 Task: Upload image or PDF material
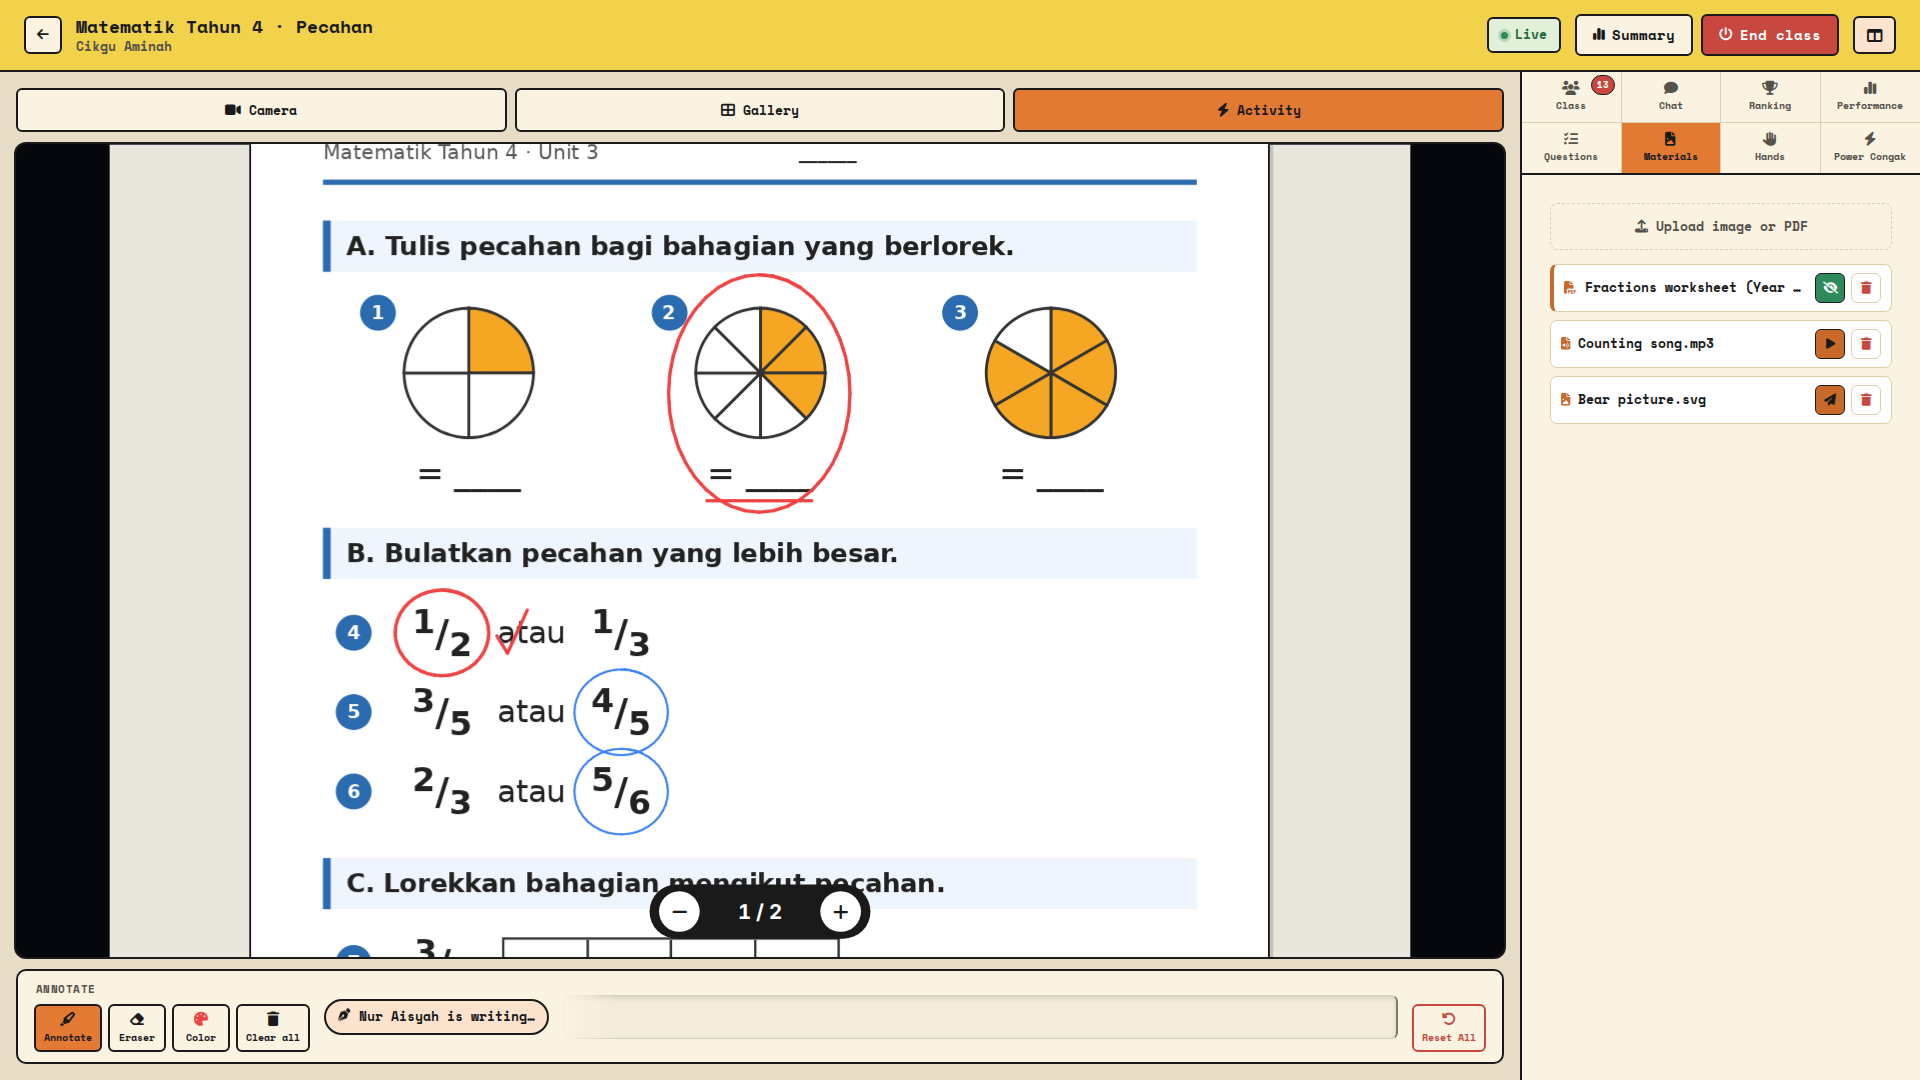click(1720, 227)
